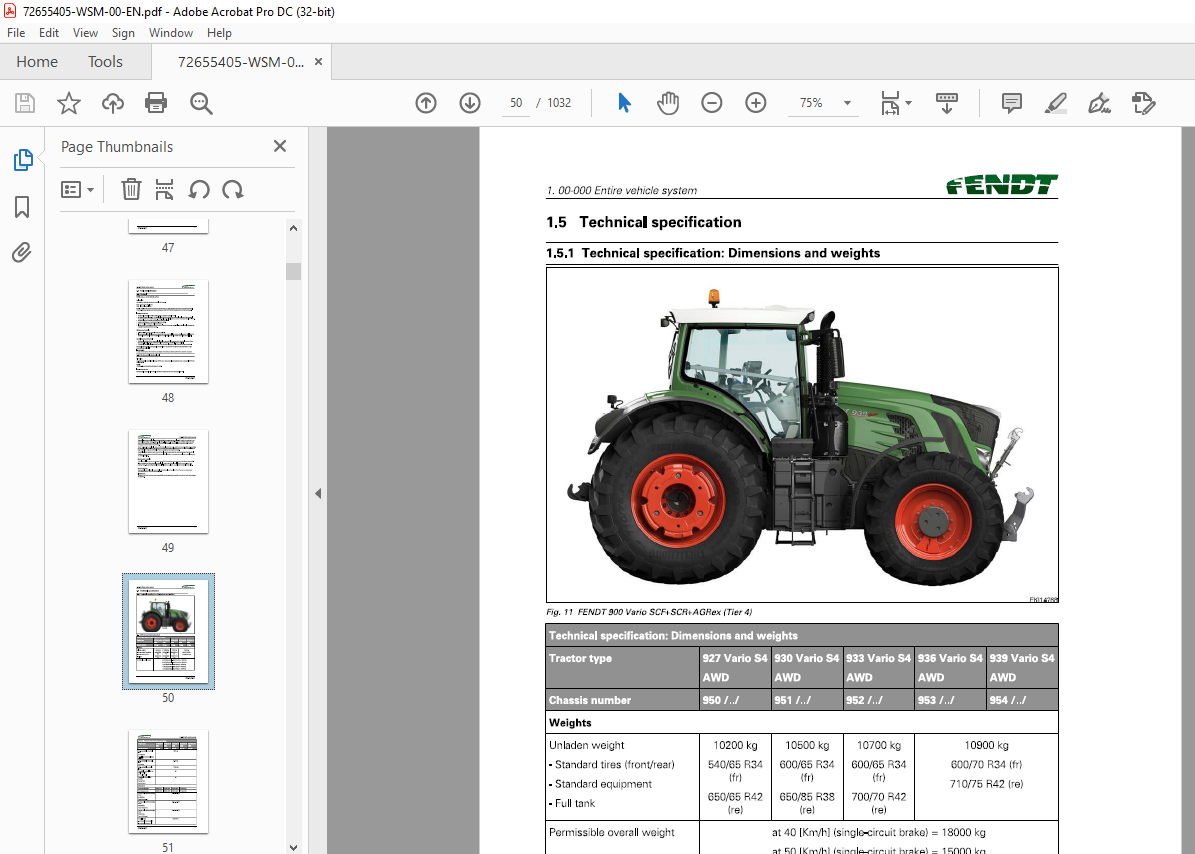This screenshot has width=1195, height=854.
Task: Open the Find text magnifier icon
Action: pyautogui.click(x=201, y=103)
